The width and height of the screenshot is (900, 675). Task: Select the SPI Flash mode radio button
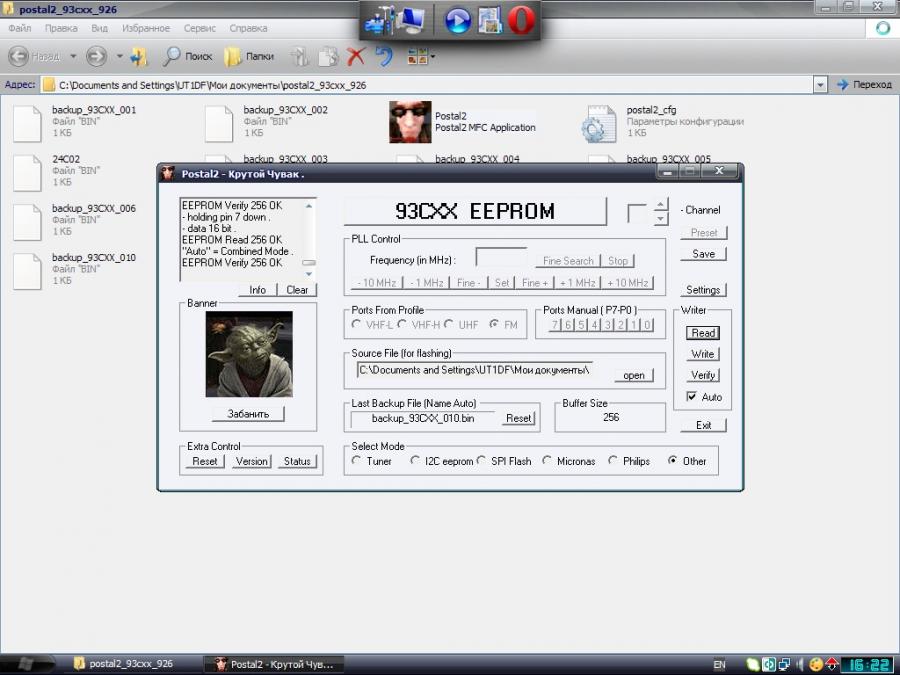pos(481,460)
